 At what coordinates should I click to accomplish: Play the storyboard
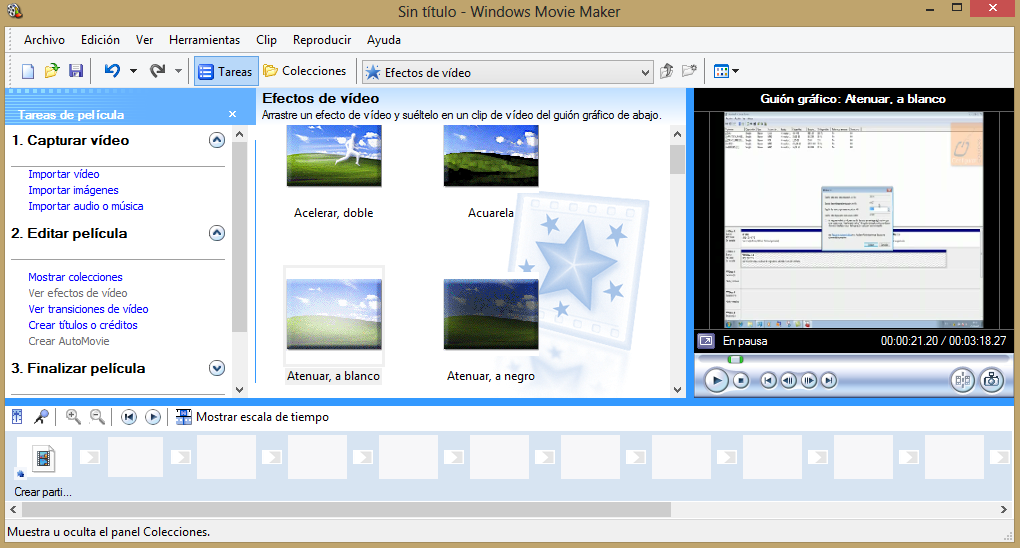(153, 417)
